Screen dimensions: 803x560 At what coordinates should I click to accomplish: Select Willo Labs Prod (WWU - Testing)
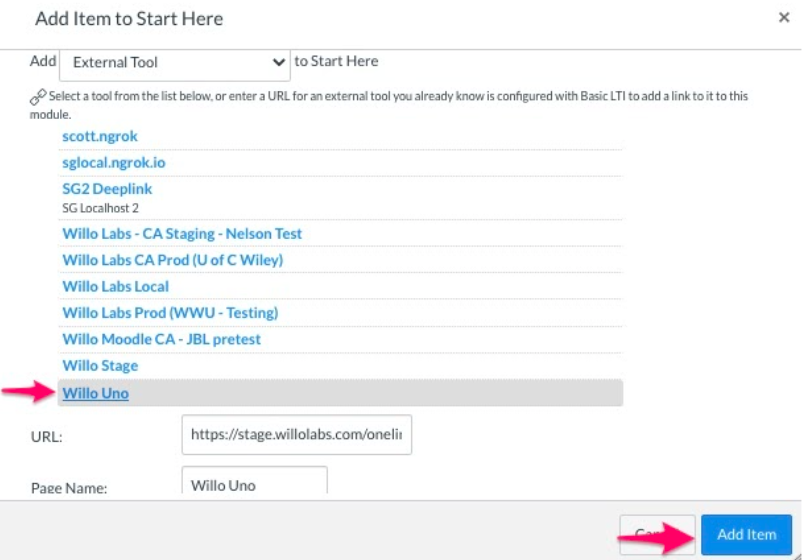tap(170, 313)
